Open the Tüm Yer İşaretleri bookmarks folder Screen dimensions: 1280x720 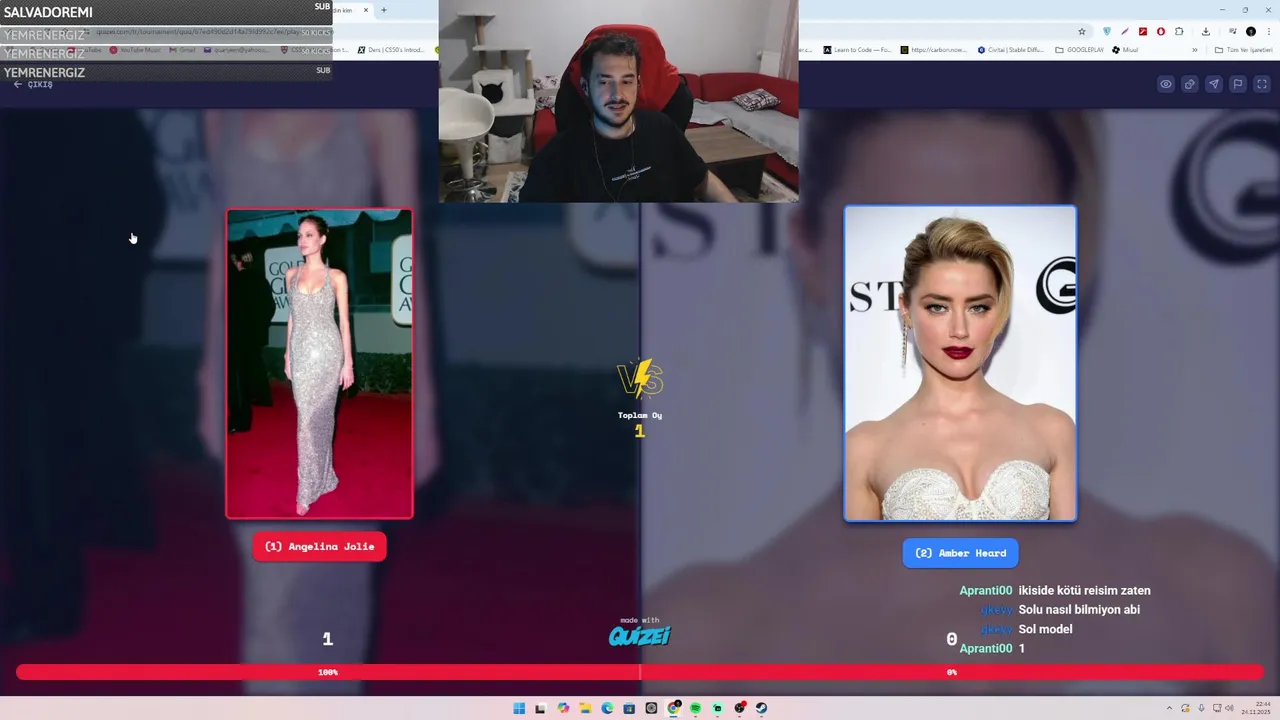[1244, 50]
